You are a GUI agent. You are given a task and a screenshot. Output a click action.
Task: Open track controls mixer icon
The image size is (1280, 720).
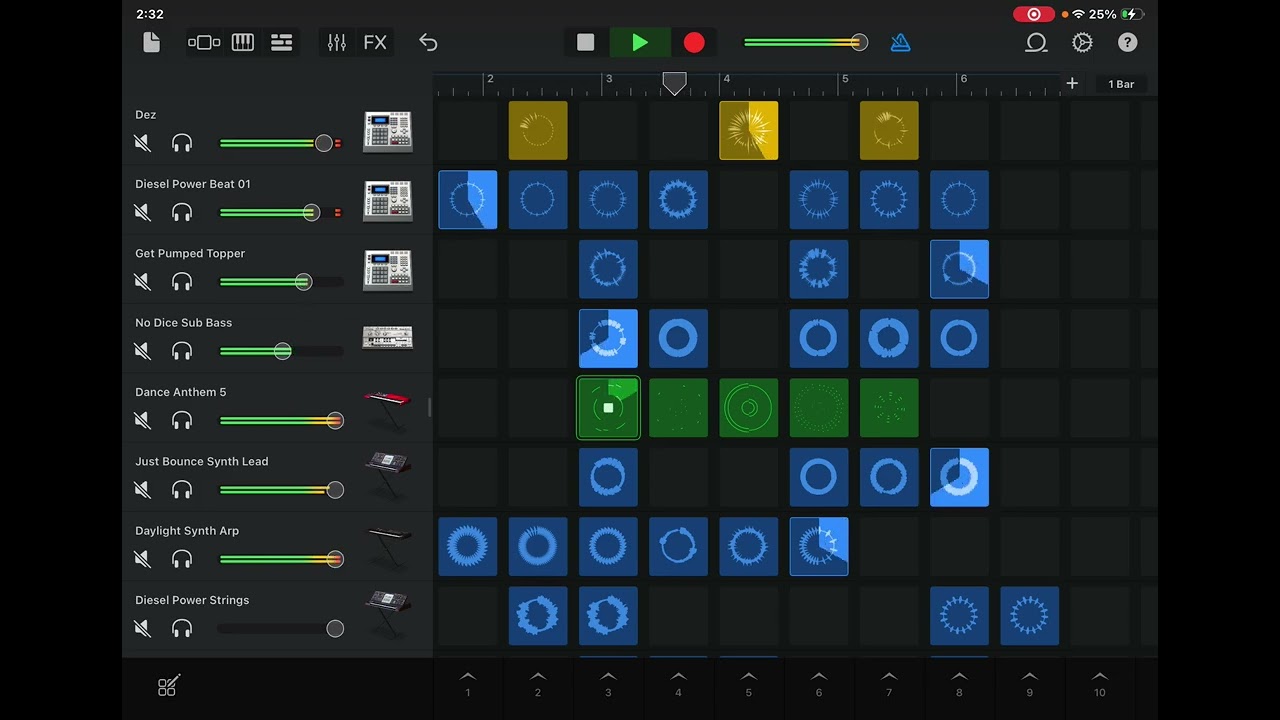[x=337, y=42]
